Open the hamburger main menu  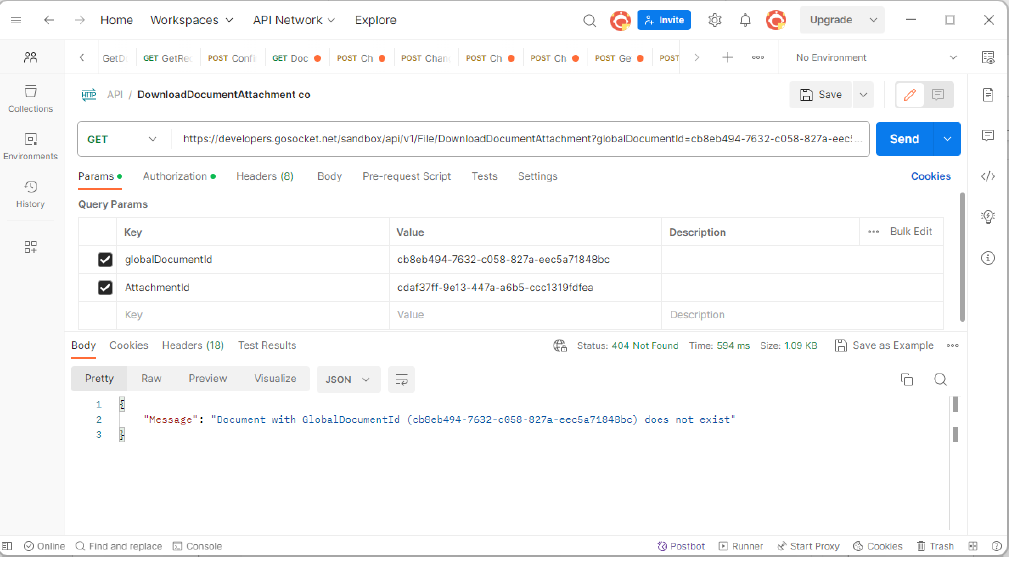pyautogui.click(x=16, y=20)
